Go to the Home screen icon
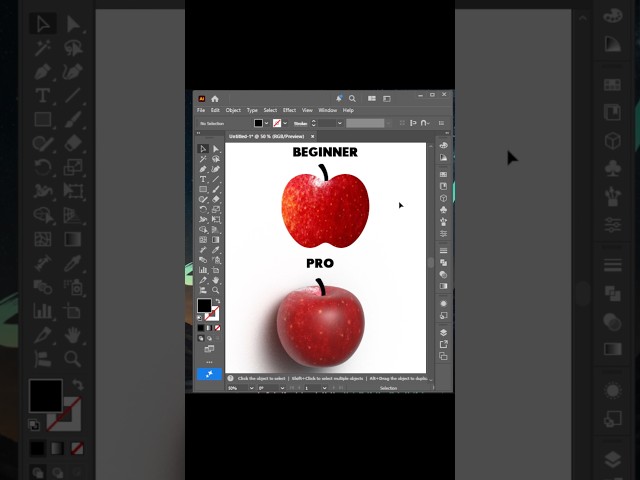640x480 pixels. (215, 99)
